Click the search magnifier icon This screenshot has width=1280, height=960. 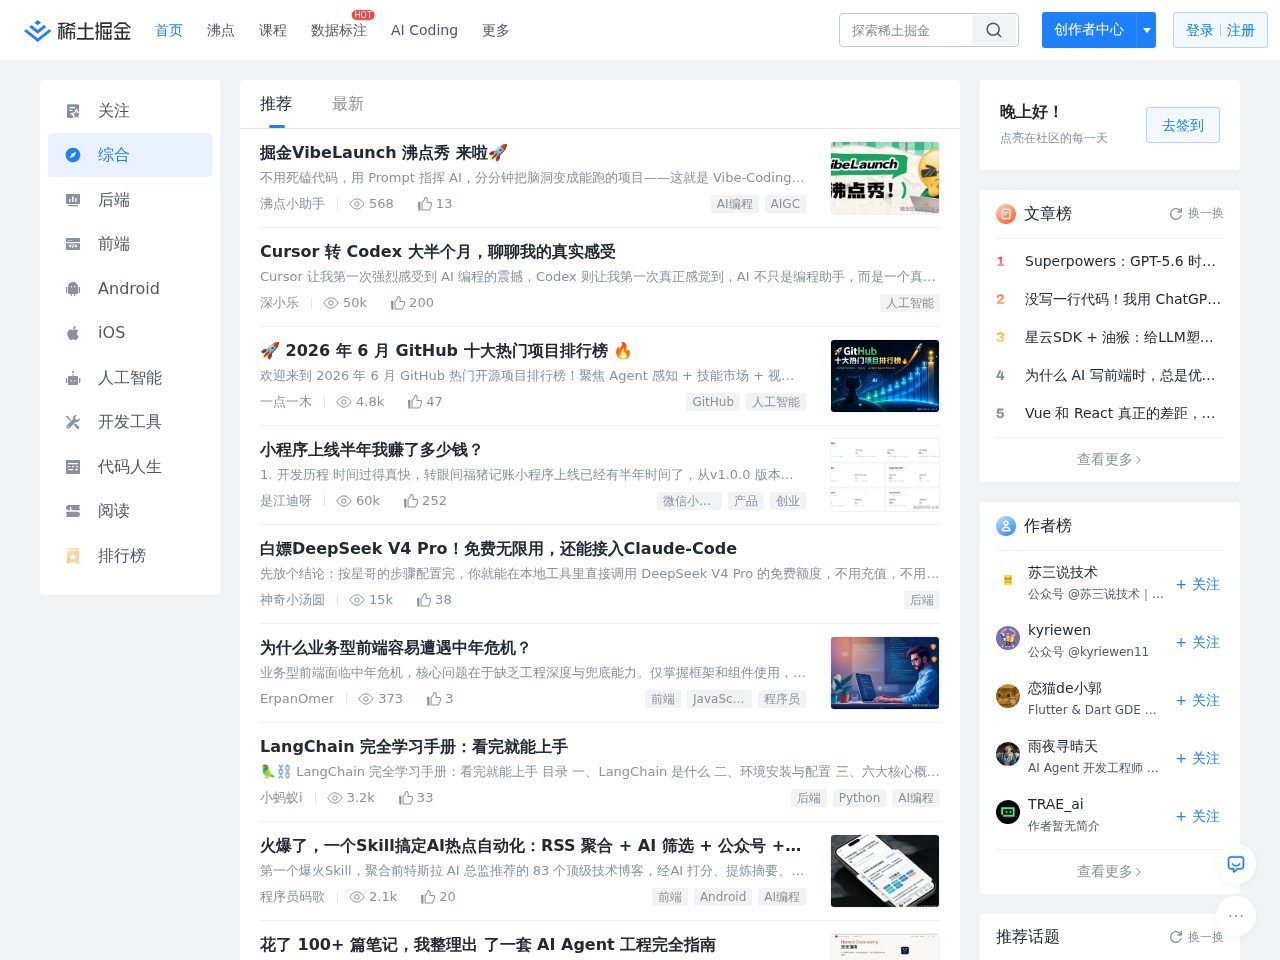994,30
